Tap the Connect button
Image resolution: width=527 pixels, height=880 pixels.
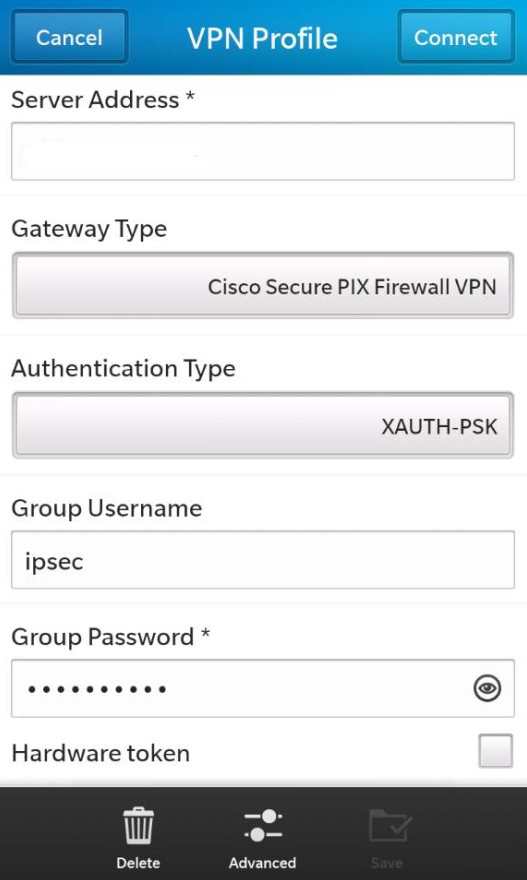[456, 37]
